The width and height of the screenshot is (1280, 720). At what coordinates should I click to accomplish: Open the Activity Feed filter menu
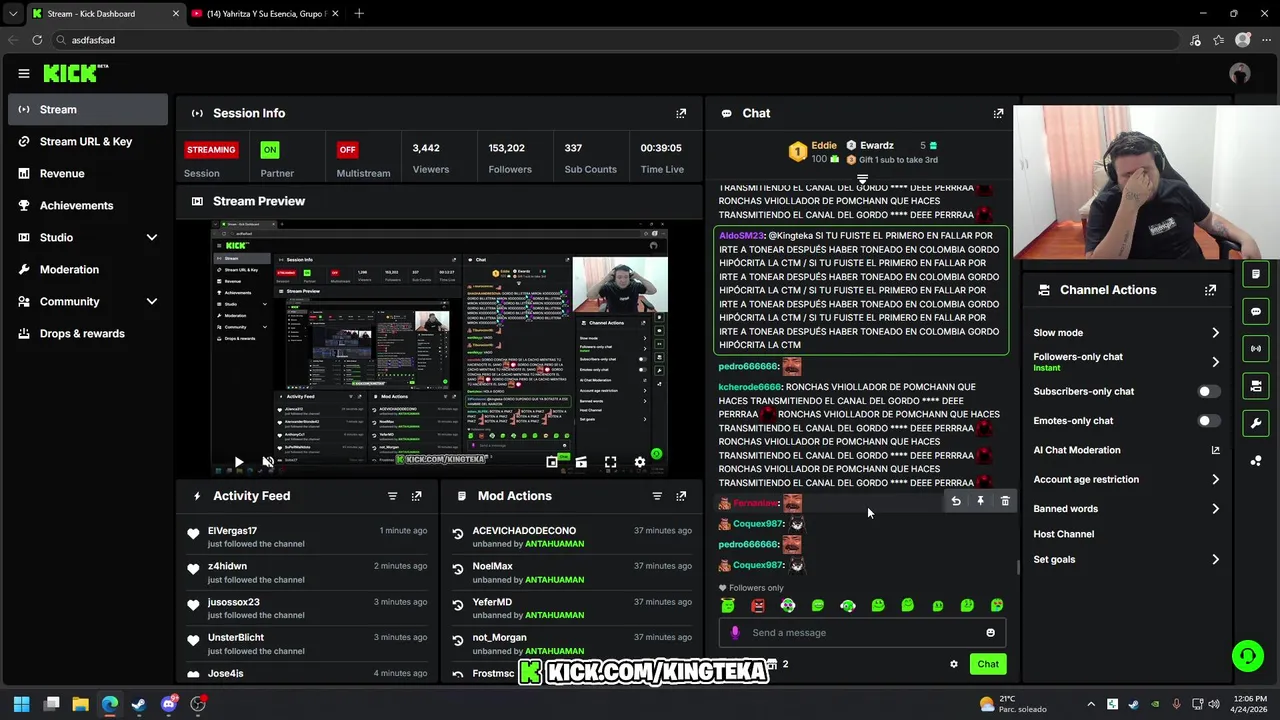(392, 496)
